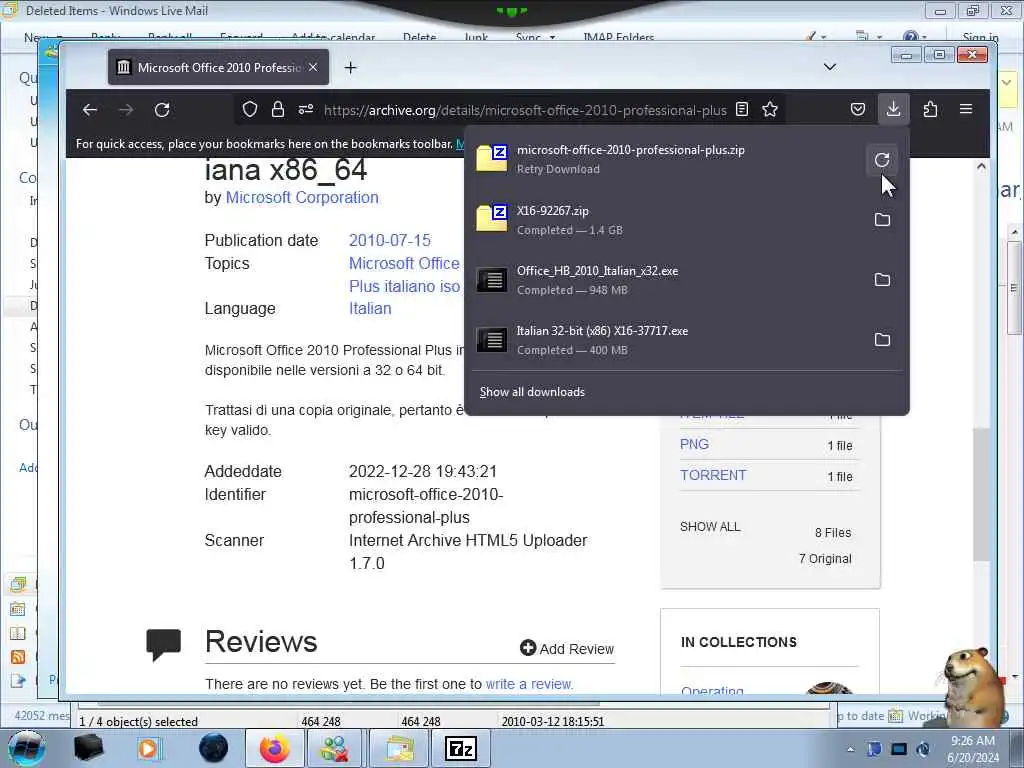Viewport: 1024px width, 768px height.
Task: Click Sign in in Windows Live Mail
Action: (x=980, y=37)
